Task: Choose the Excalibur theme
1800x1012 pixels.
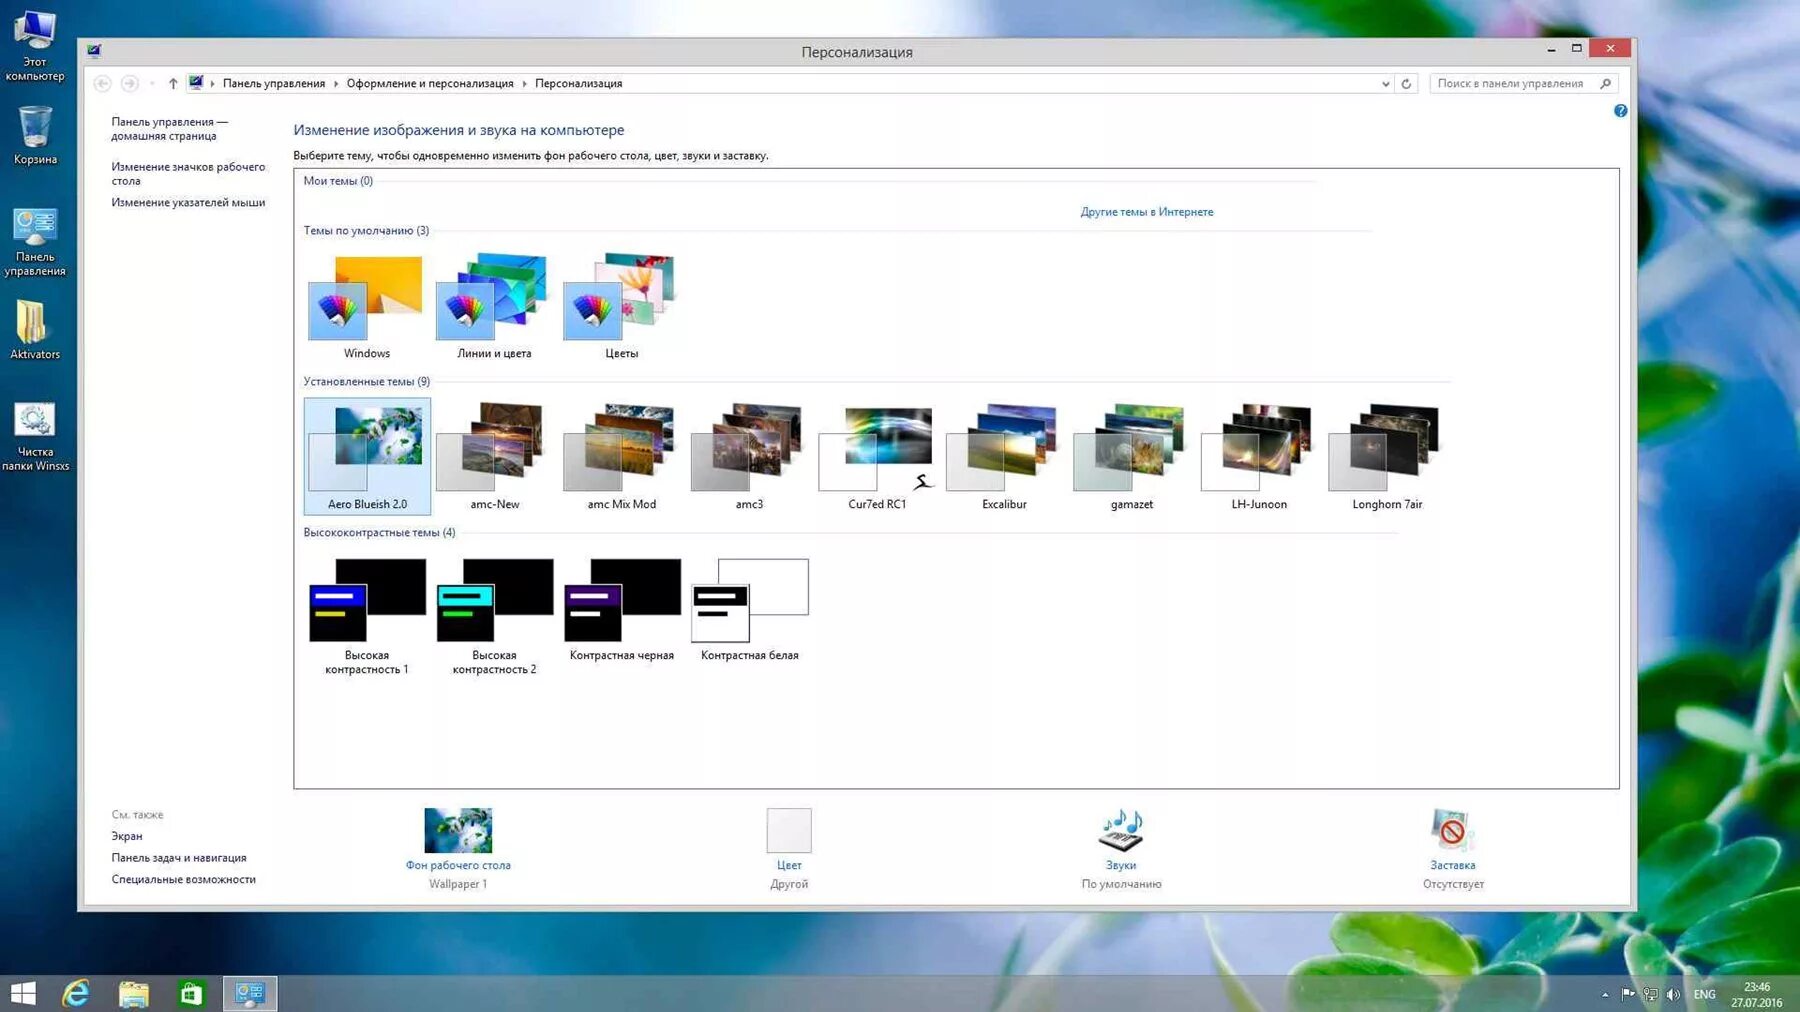Action: click(x=1004, y=456)
